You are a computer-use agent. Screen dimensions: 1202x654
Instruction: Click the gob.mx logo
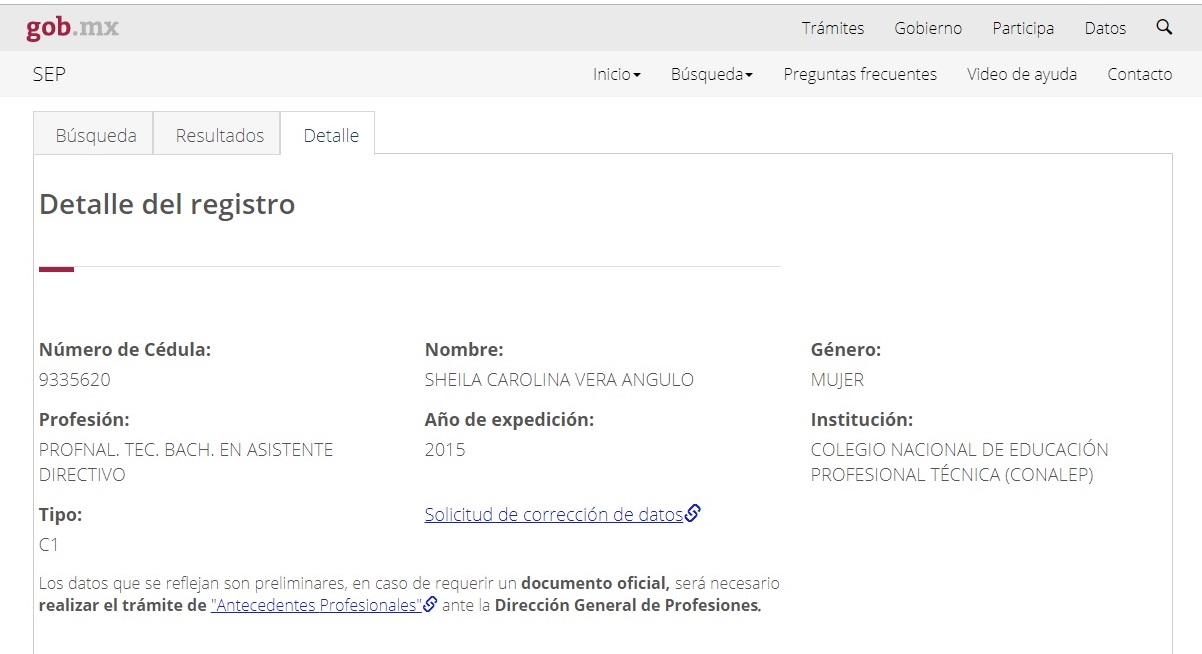coord(72,28)
